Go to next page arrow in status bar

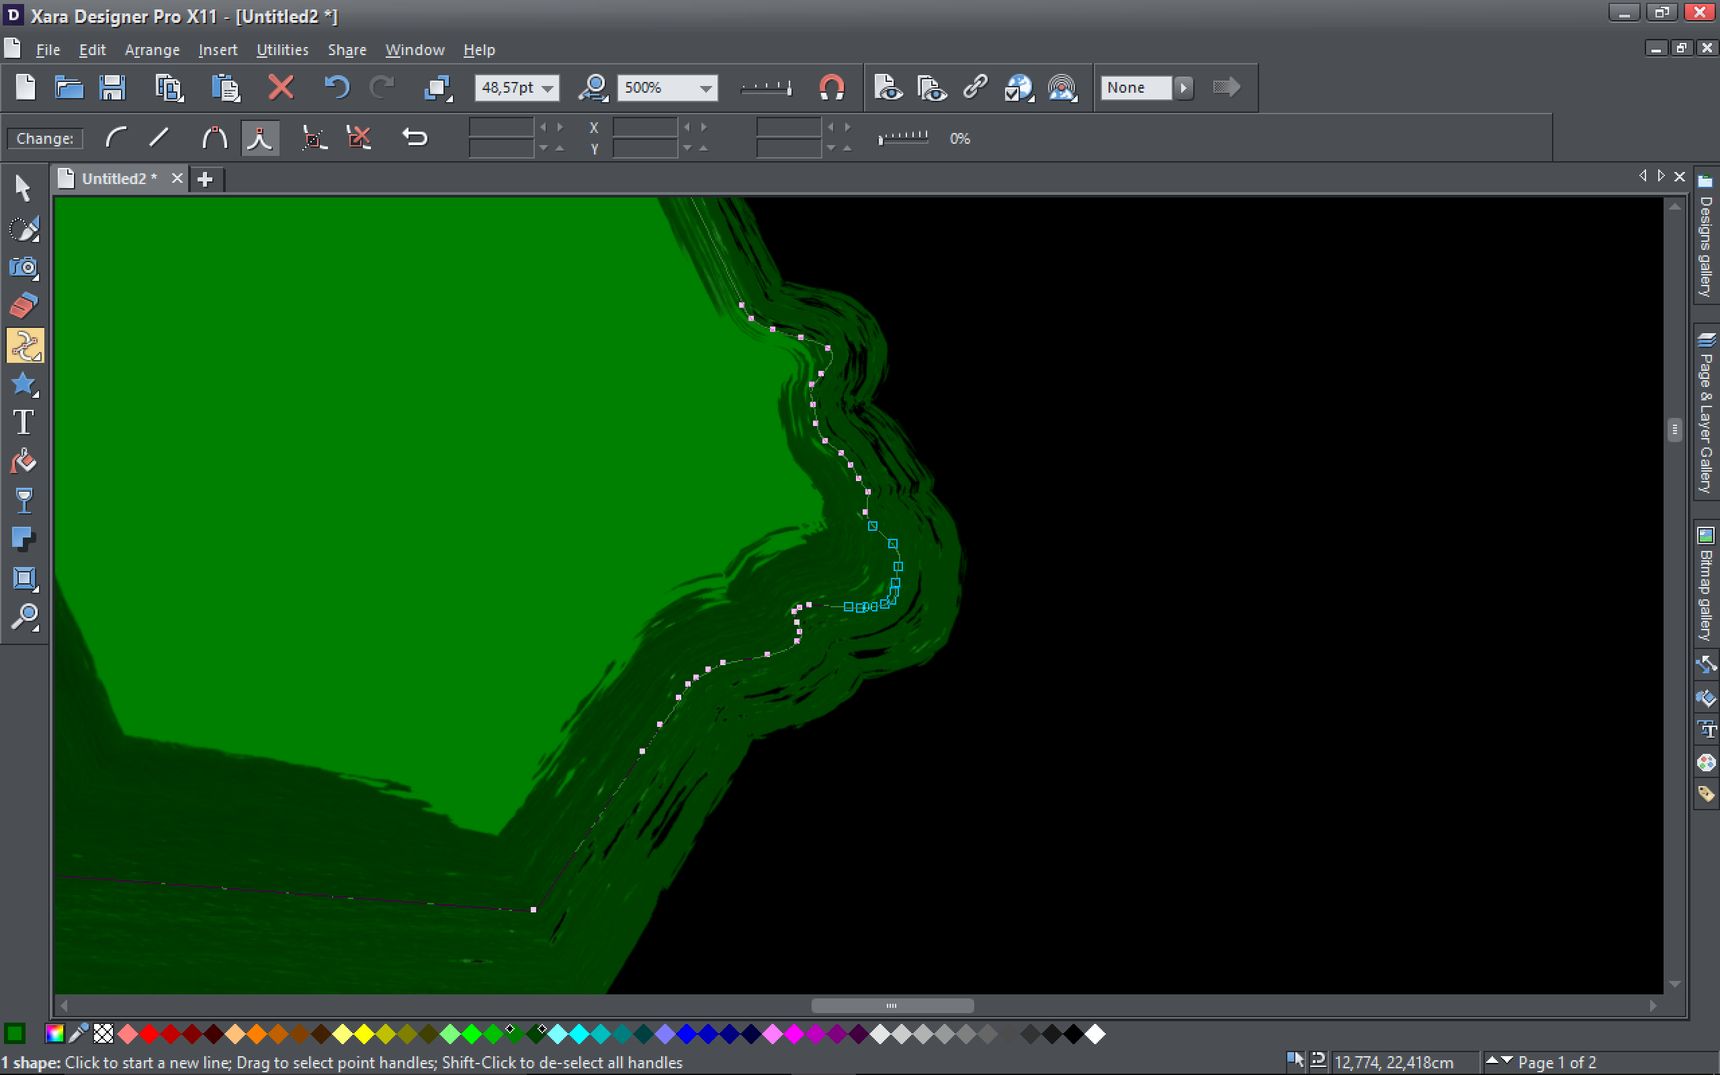tap(1507, 1062)
